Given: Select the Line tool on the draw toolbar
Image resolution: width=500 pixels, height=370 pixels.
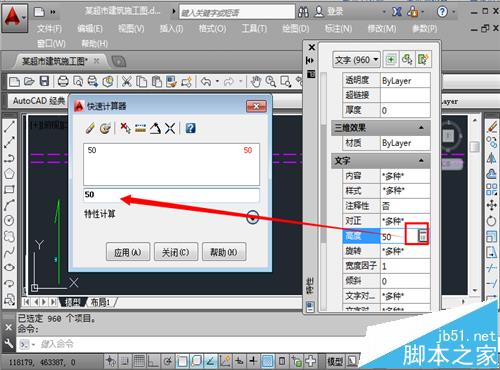Looking at the screenshot, I should (x=9, y=127).
